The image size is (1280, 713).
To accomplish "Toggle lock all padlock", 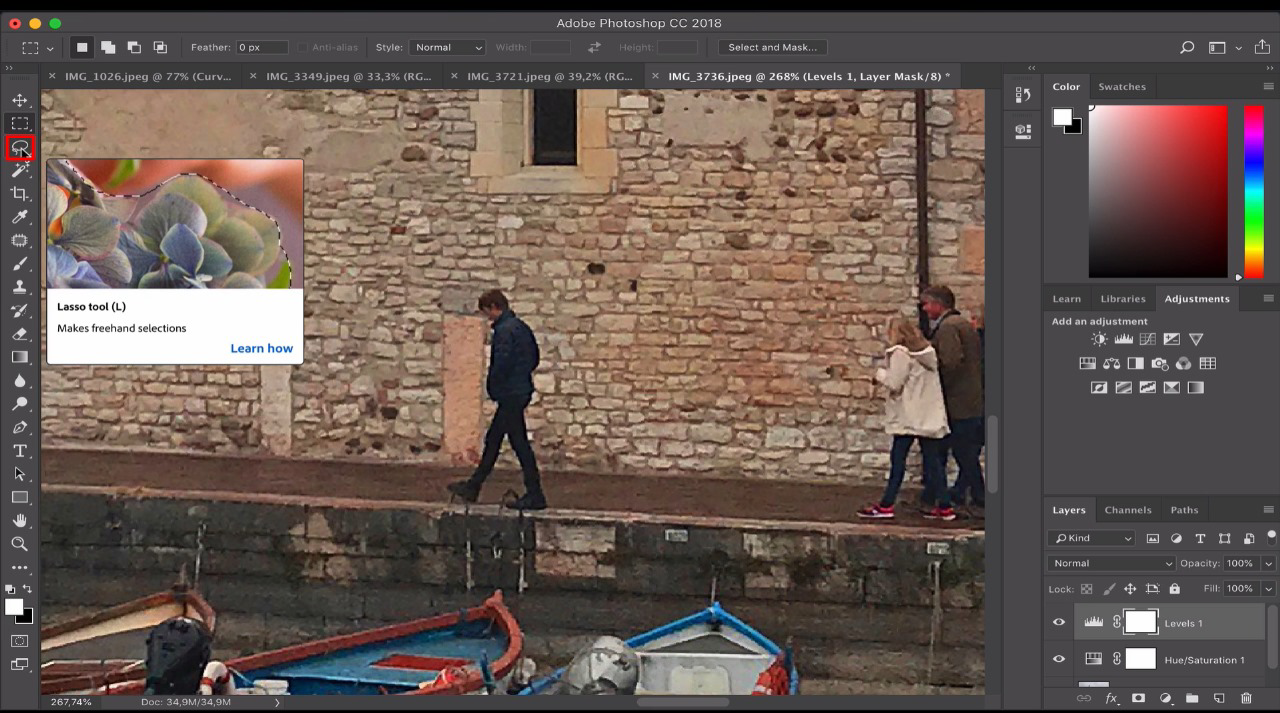I will 1174,589.
